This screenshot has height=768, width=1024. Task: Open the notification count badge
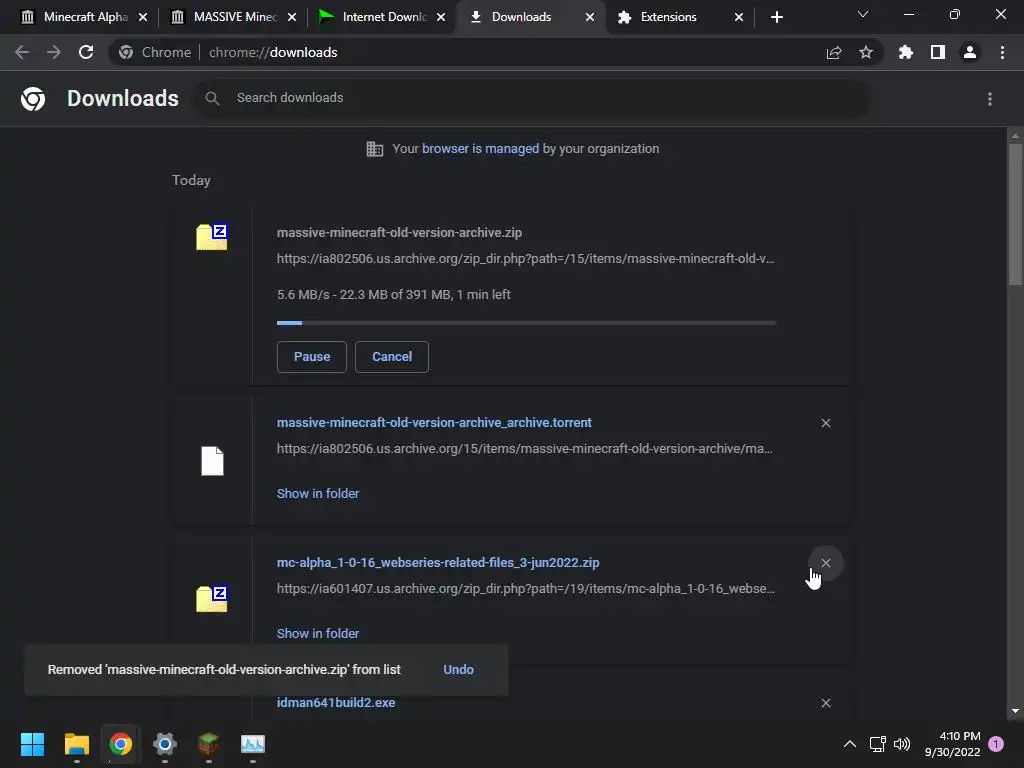tap(996, 743)
